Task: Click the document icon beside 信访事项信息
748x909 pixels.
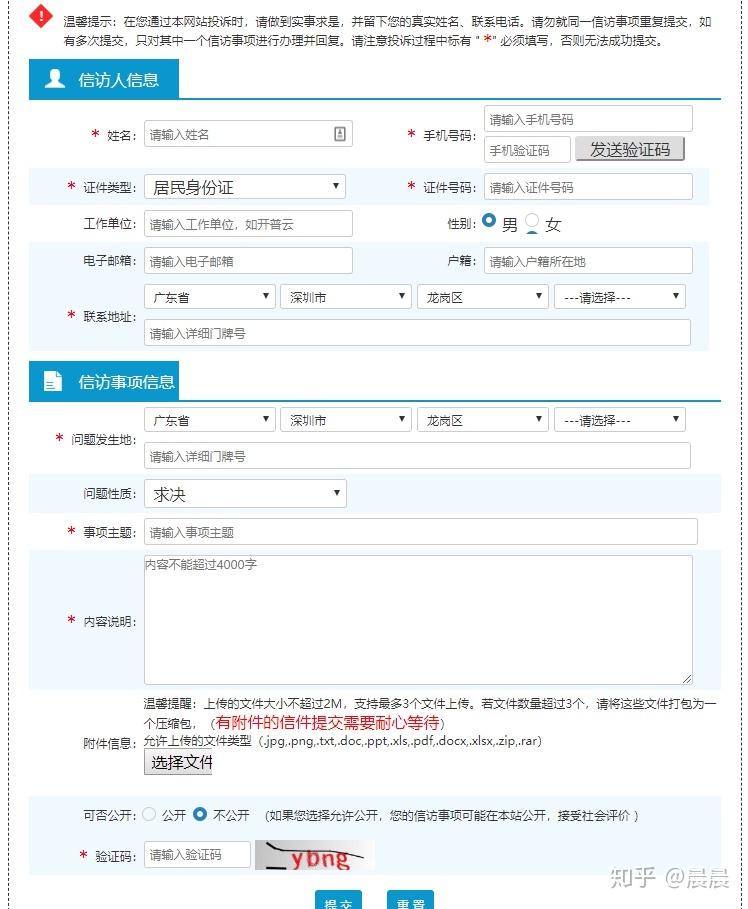Action: pyautogui.click(x=53, y=381)
